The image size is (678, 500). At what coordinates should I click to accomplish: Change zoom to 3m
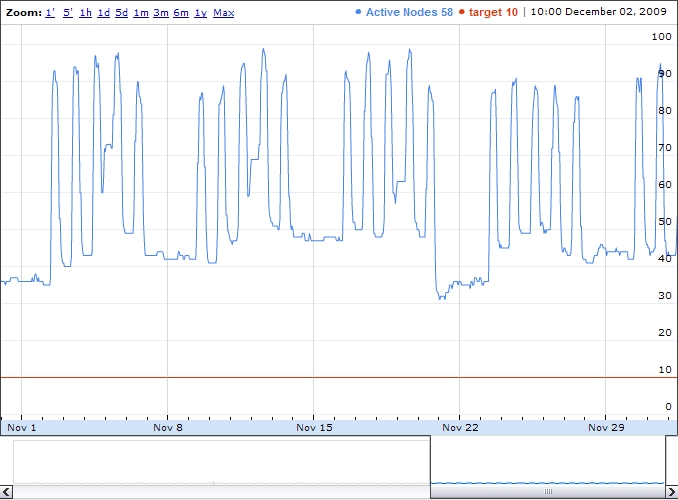pyautogui.click(x=161, y=13)
